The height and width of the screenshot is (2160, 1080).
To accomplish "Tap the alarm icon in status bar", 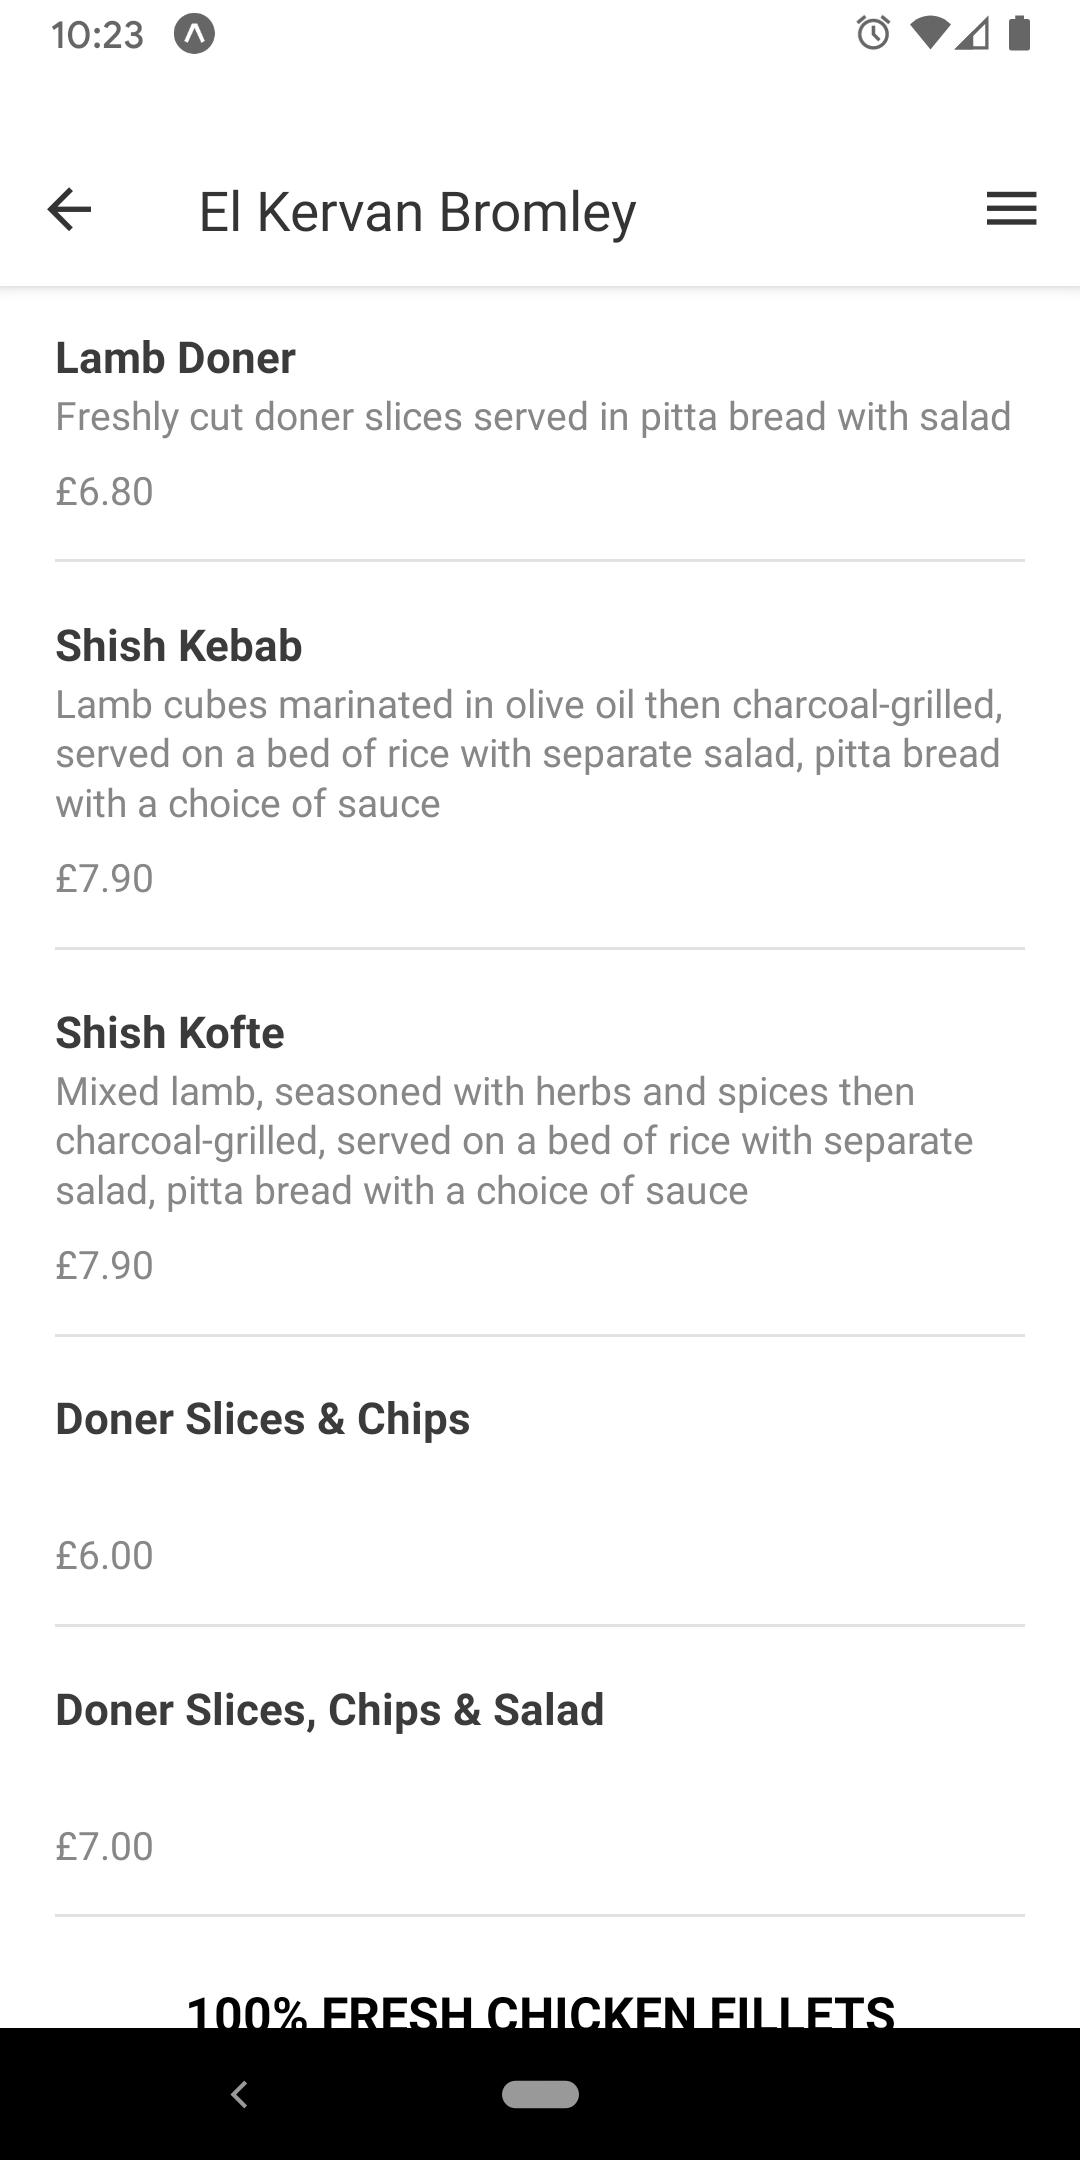I will click(x=873, y=34).
